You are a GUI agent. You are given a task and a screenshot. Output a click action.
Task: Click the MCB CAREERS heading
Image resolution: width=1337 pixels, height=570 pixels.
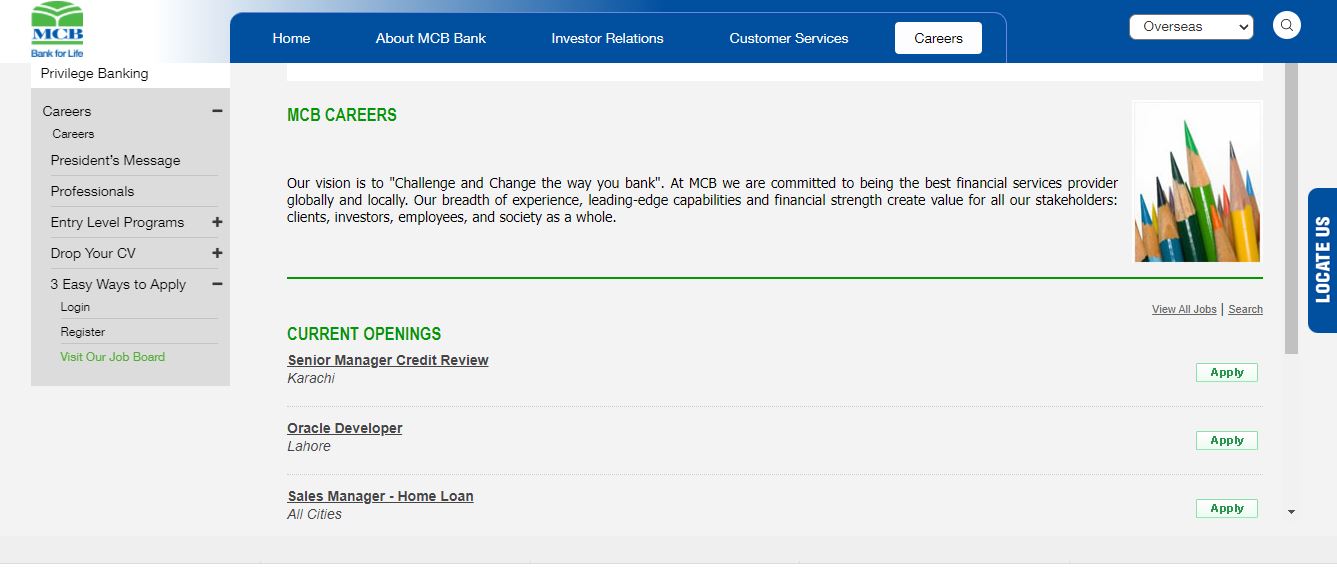342,115
